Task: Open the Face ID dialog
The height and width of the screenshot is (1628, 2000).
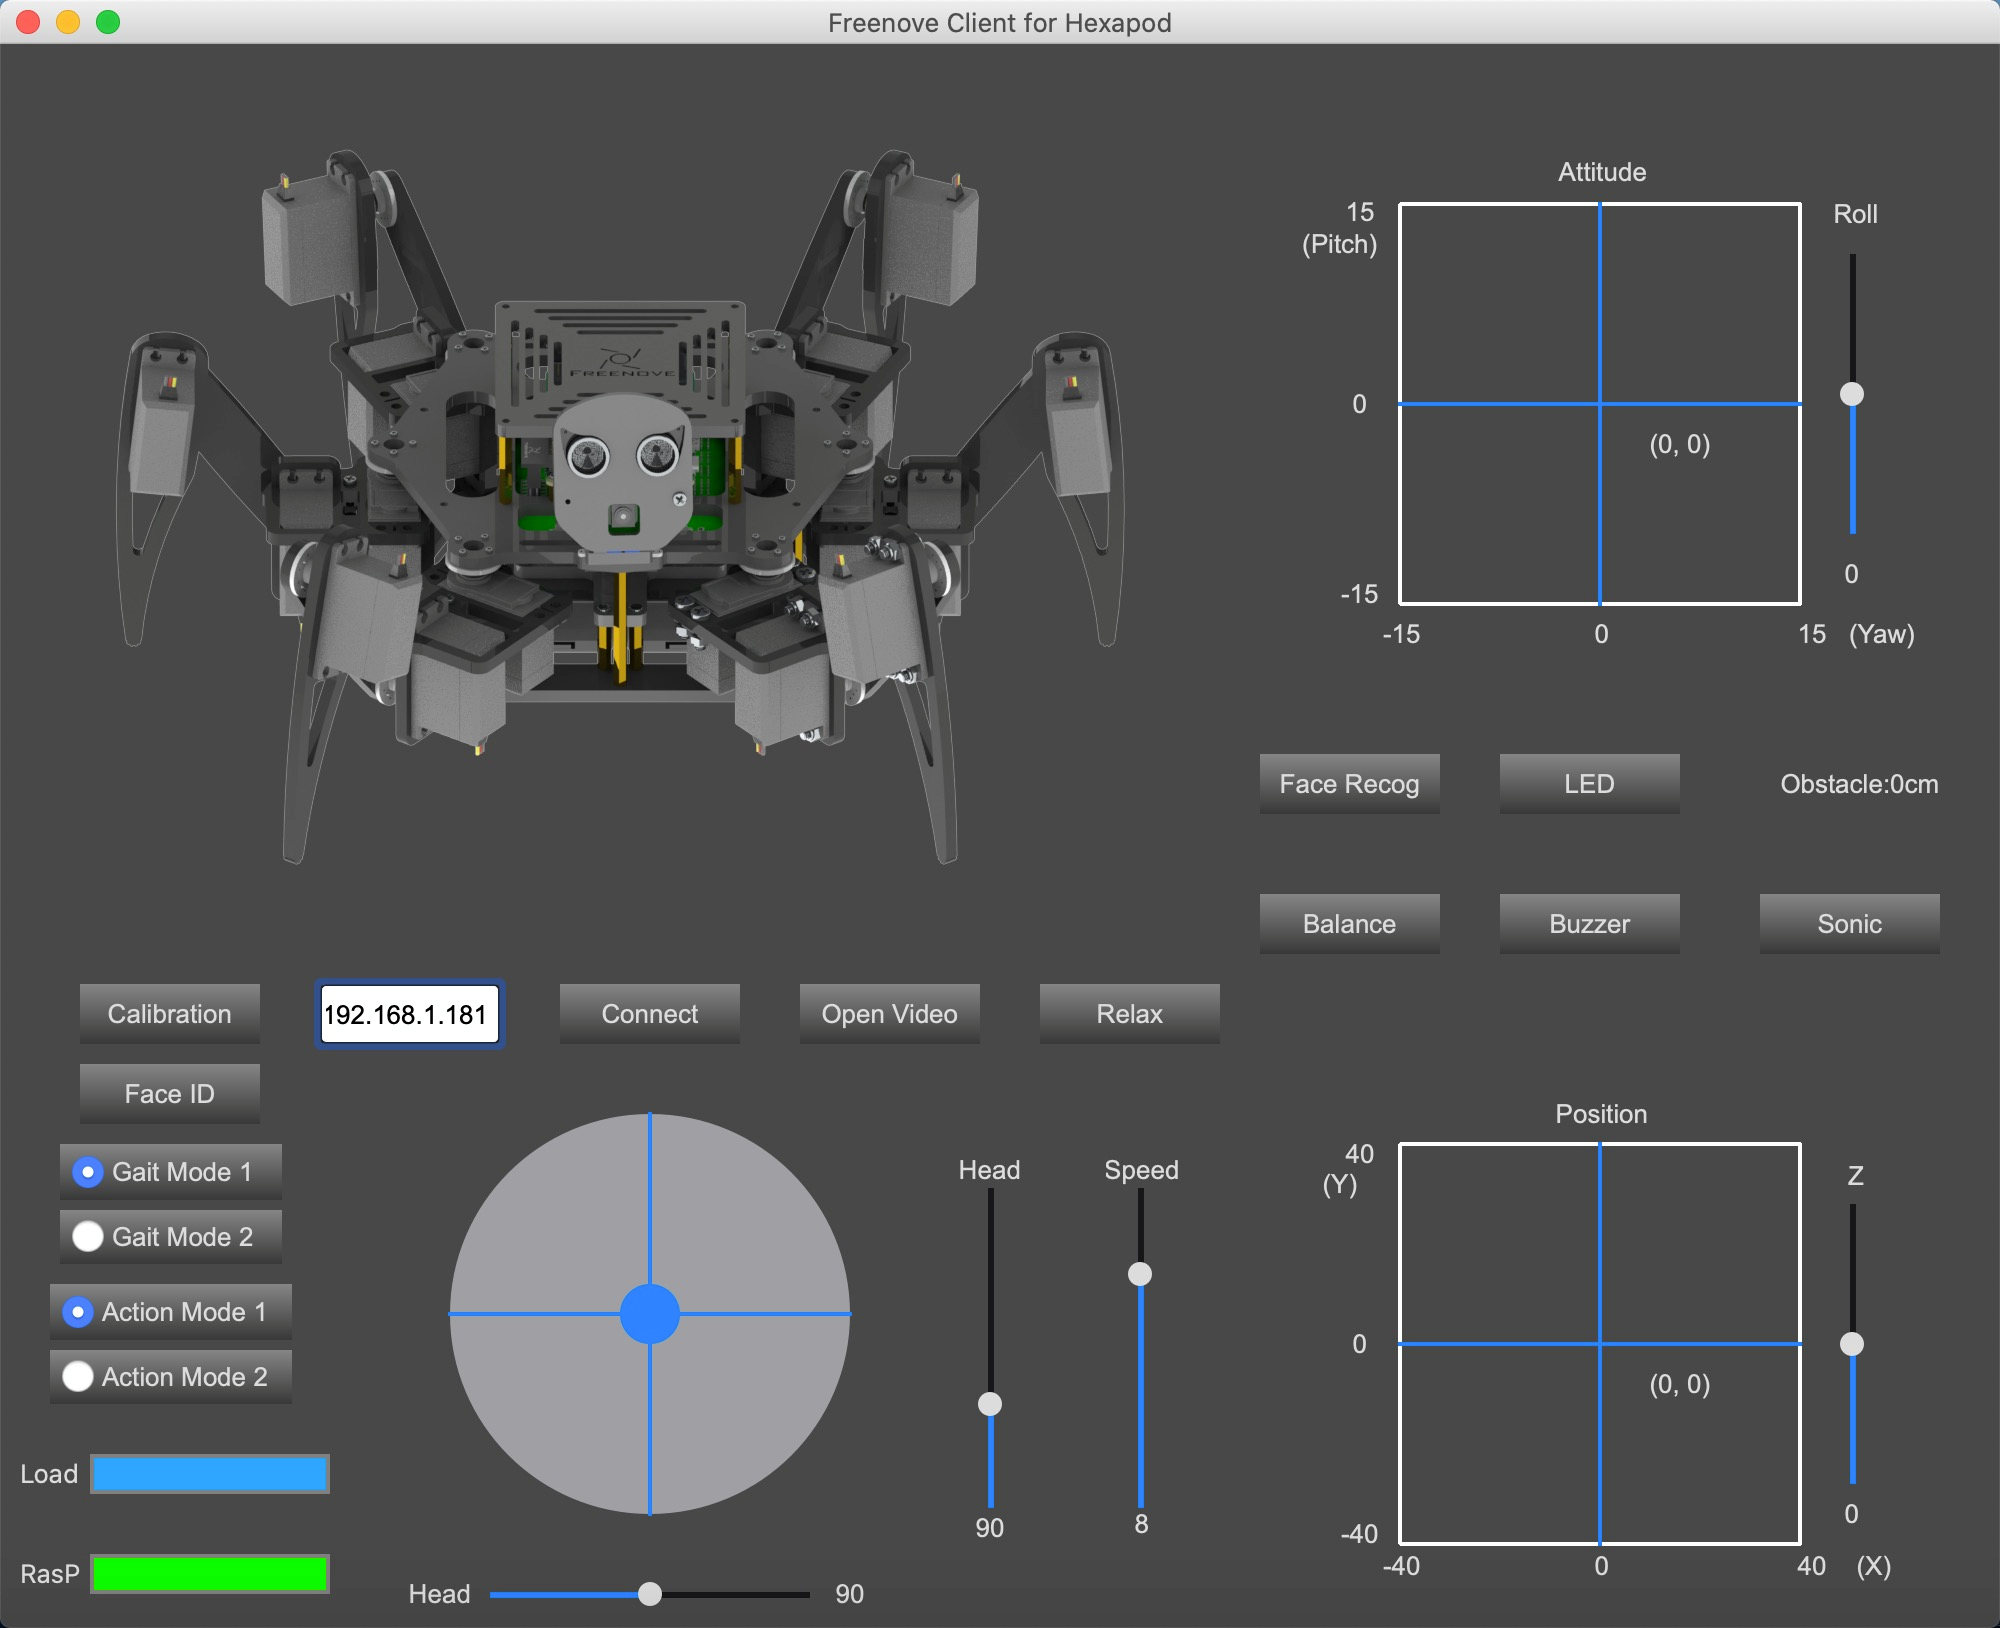Action: click(170, 1094)
